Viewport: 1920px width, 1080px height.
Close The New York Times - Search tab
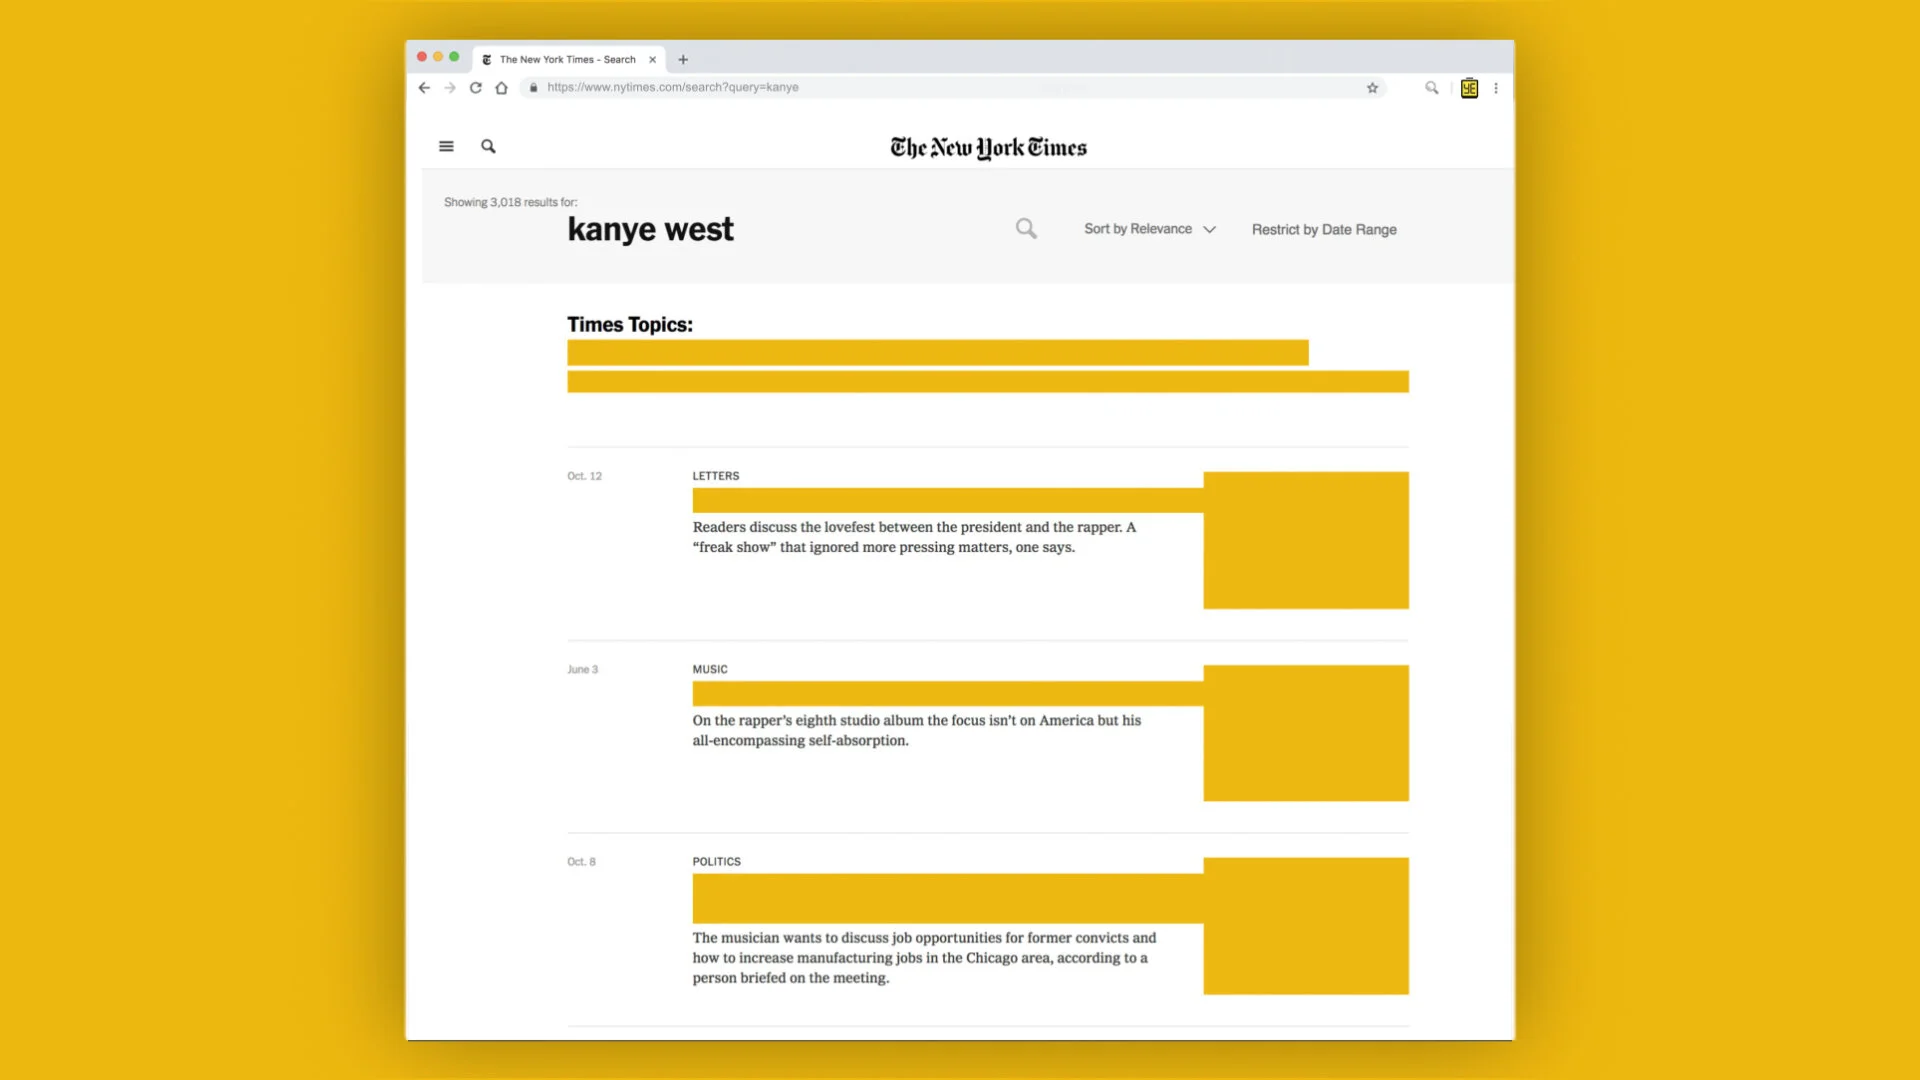click(x=652, y=60)
